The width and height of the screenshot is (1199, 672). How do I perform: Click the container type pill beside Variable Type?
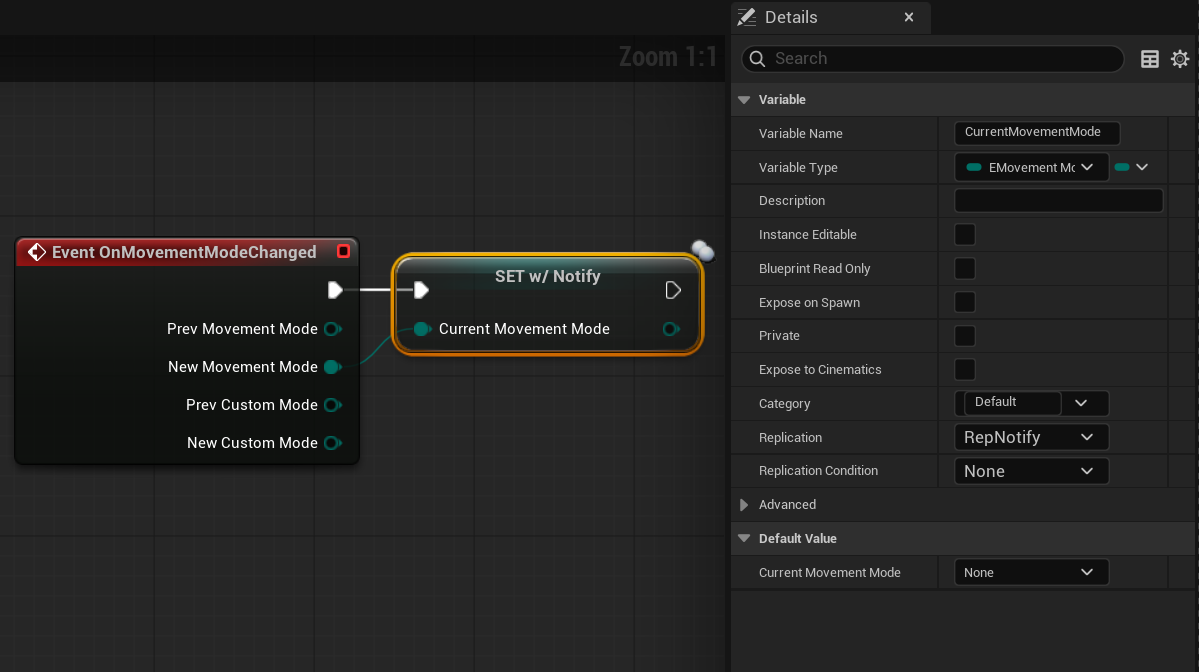coord(1123,167)
